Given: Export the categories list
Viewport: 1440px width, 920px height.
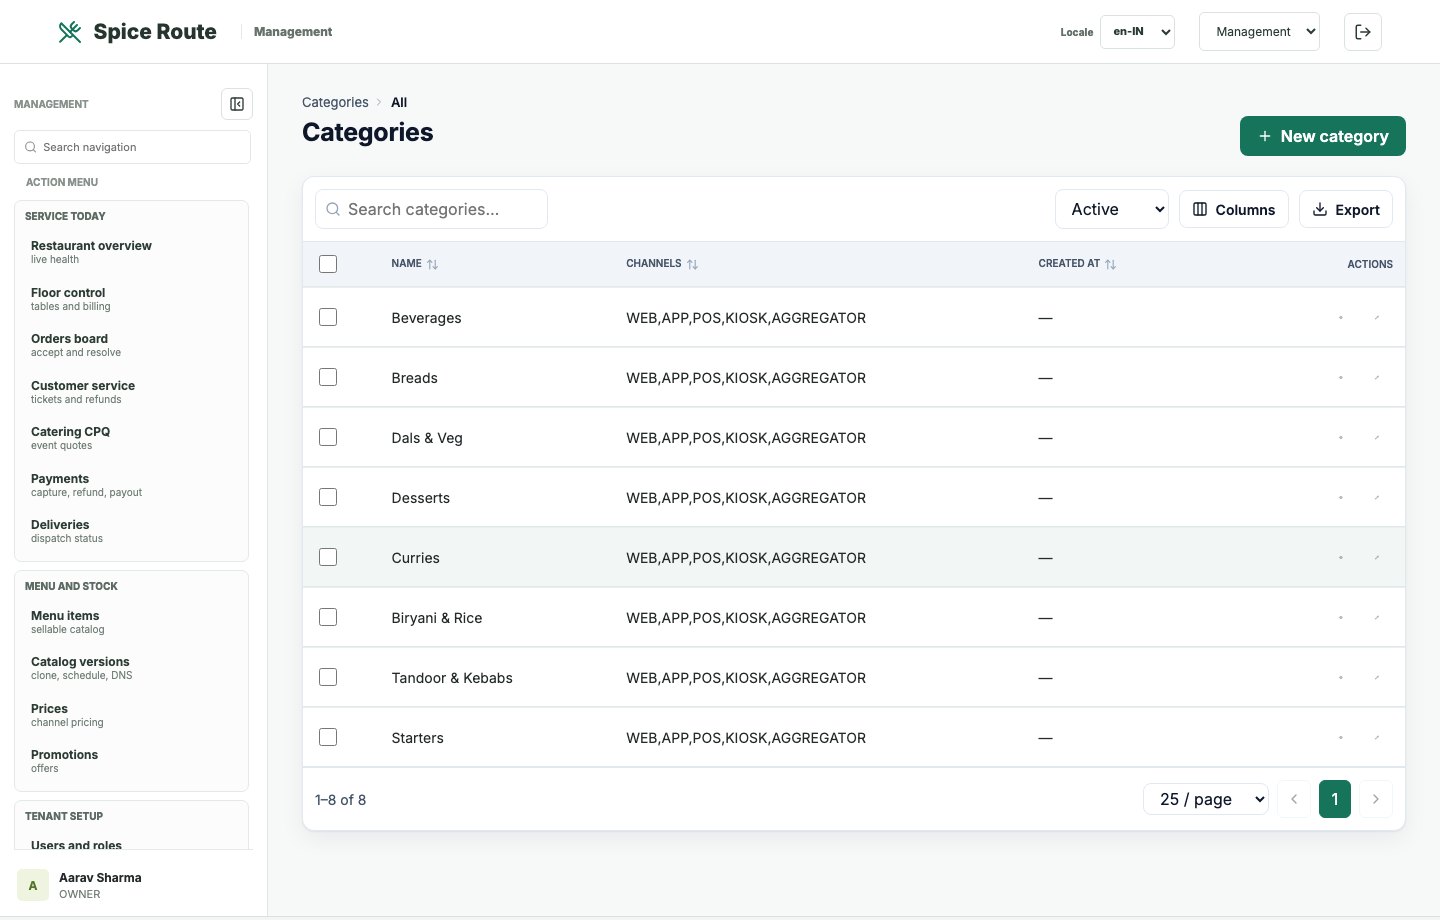Looking at the screenshot, I should (x=1346, y=209).
